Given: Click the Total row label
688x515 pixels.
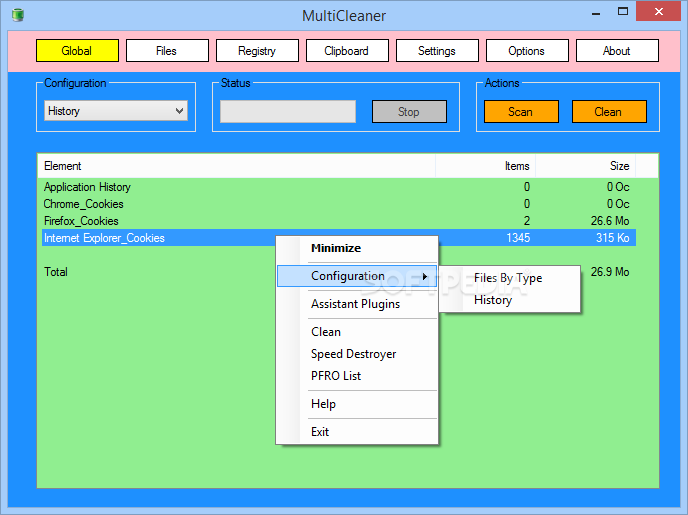Looking at the screenshot, I should (x=56, y=272).
